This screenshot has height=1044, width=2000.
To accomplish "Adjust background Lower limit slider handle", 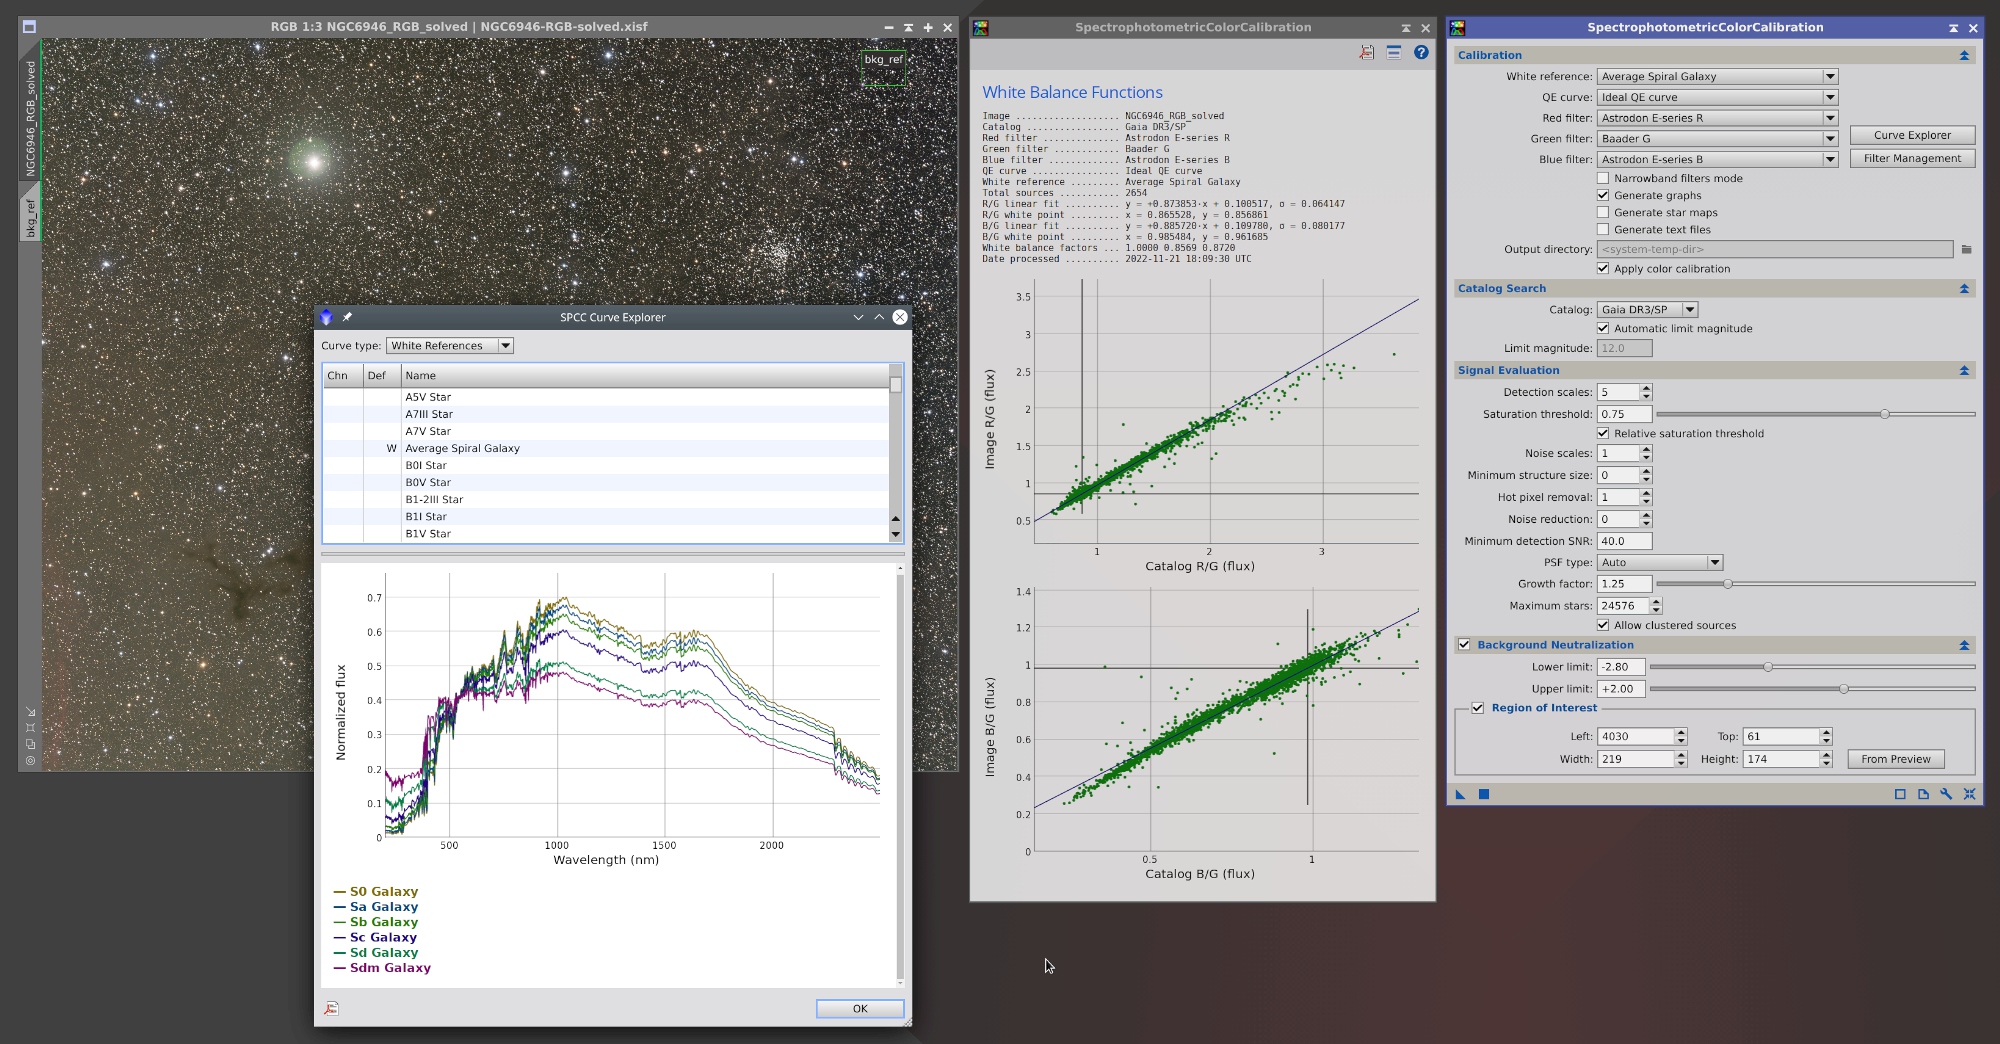I will coord(1768,667).
